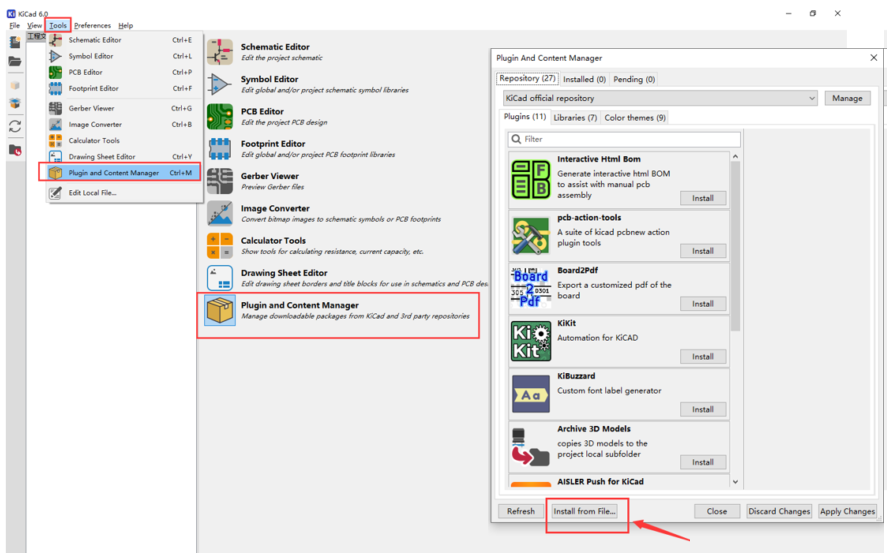Open the Tools menu
The height and width of the screenshot is (553, 887).
[58, 25]
